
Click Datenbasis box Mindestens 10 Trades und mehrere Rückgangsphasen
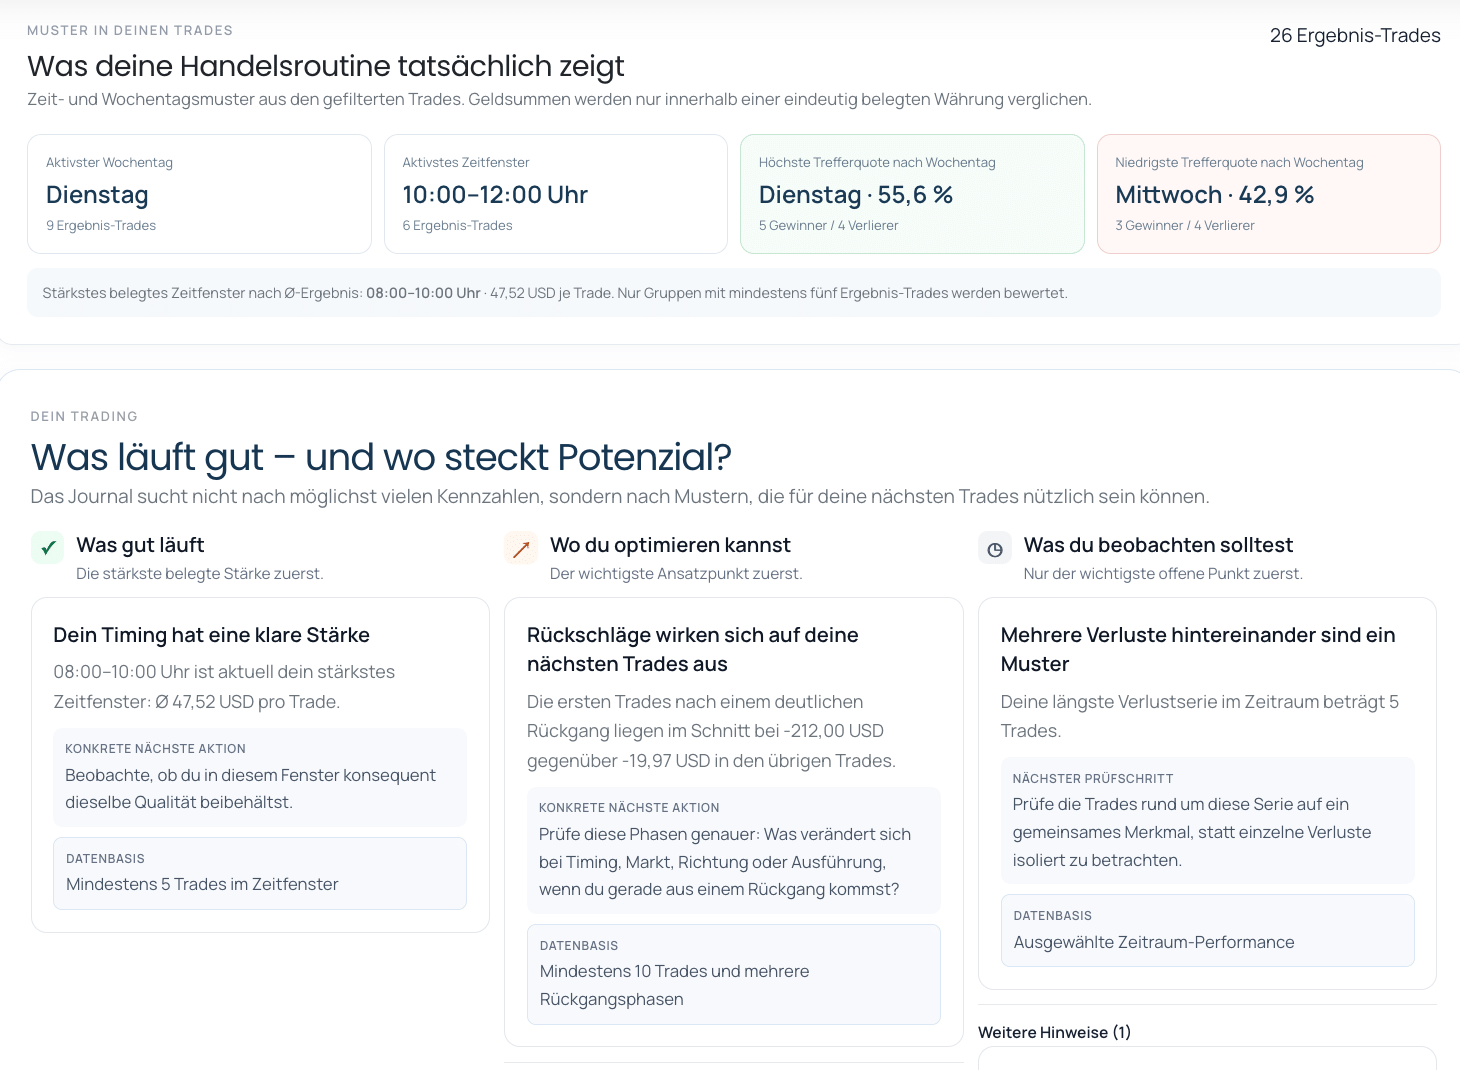[x=734, y=974]
